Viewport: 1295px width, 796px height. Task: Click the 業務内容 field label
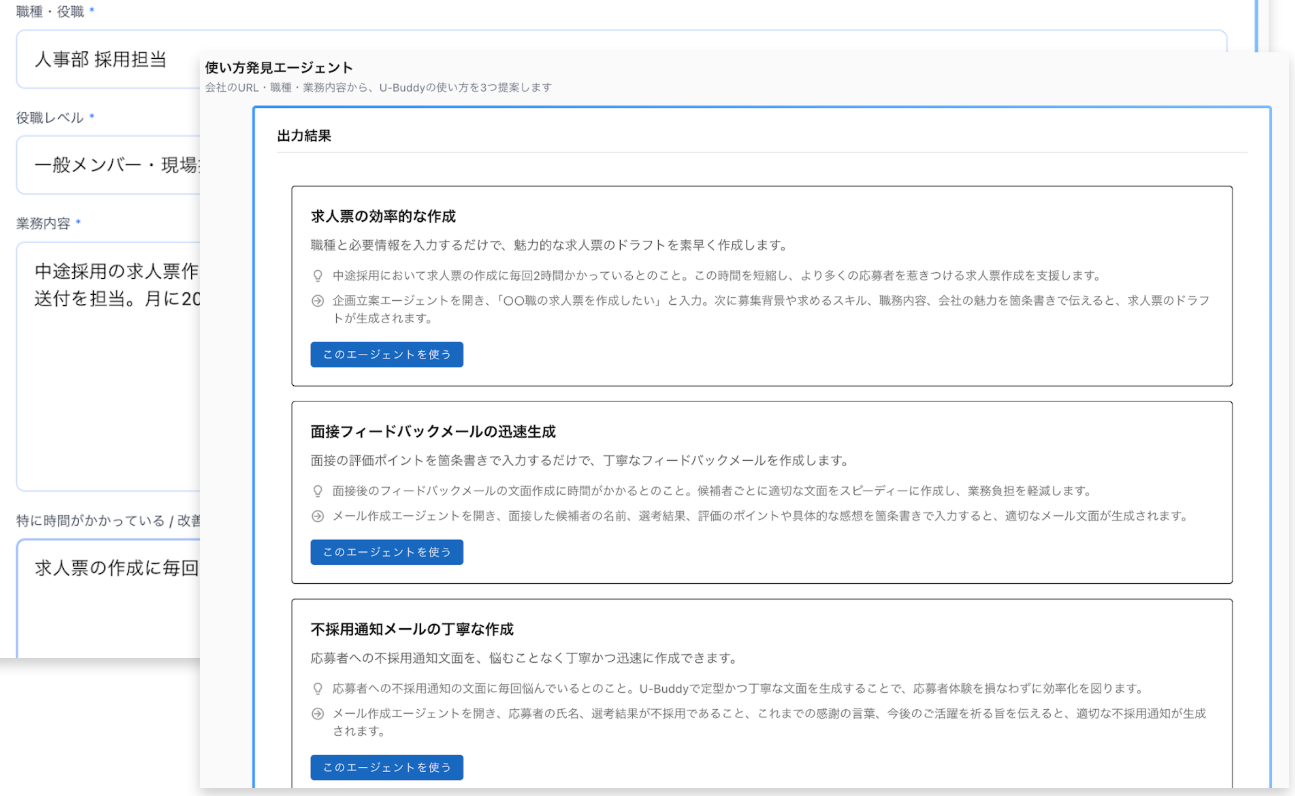43,224
